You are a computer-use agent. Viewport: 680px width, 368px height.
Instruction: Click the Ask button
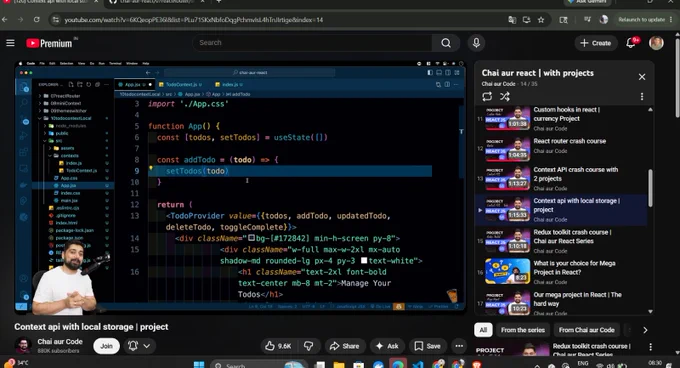(x=387, y=346)
